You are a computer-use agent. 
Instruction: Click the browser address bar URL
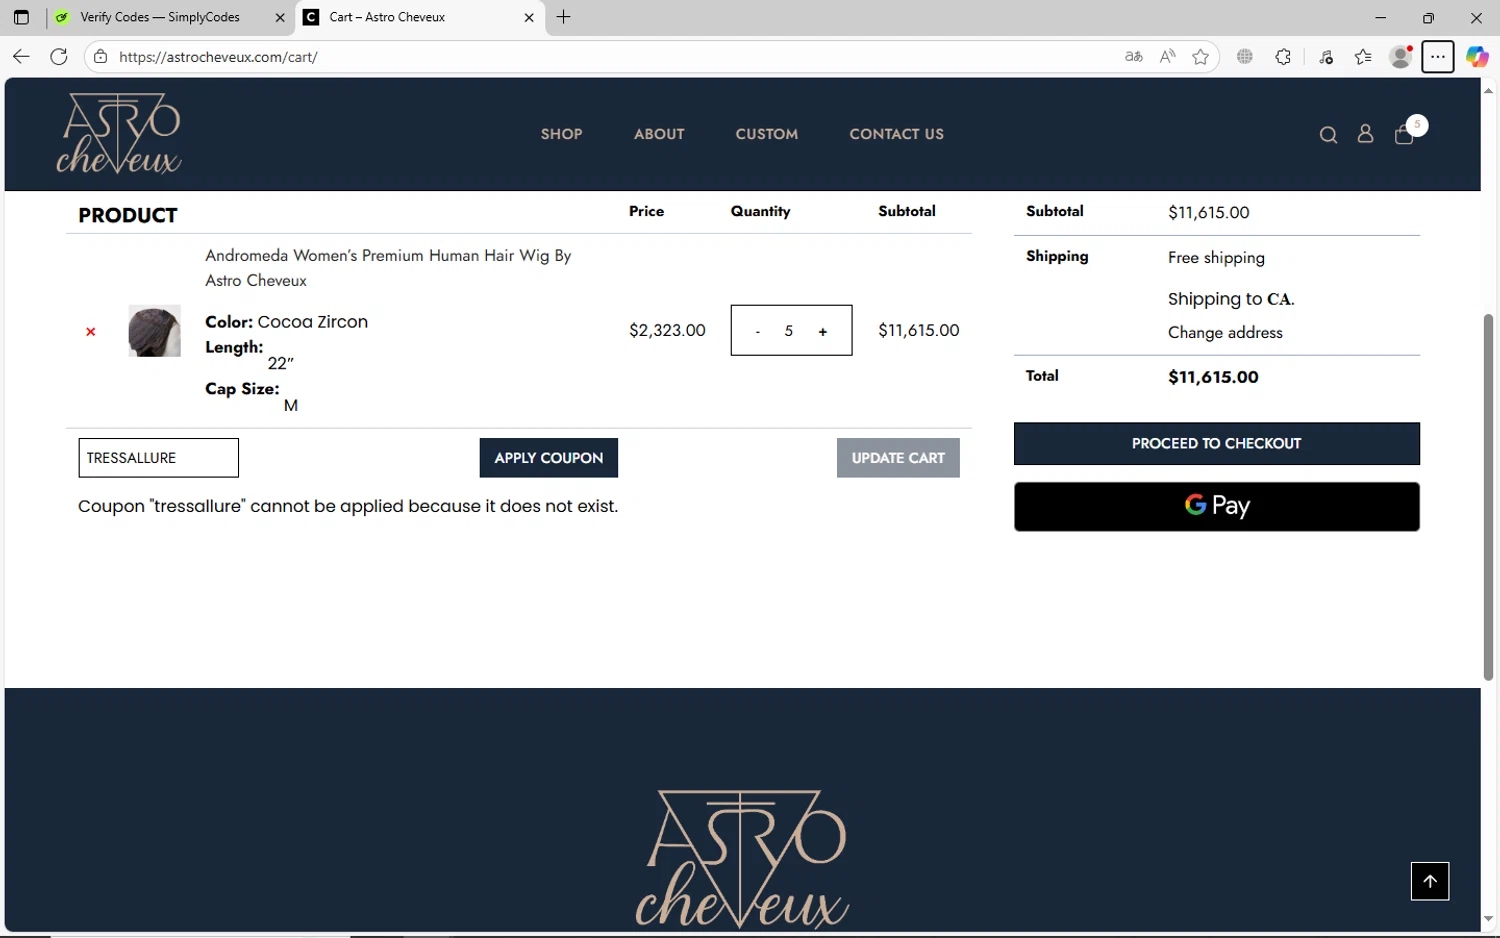(218, 57)
